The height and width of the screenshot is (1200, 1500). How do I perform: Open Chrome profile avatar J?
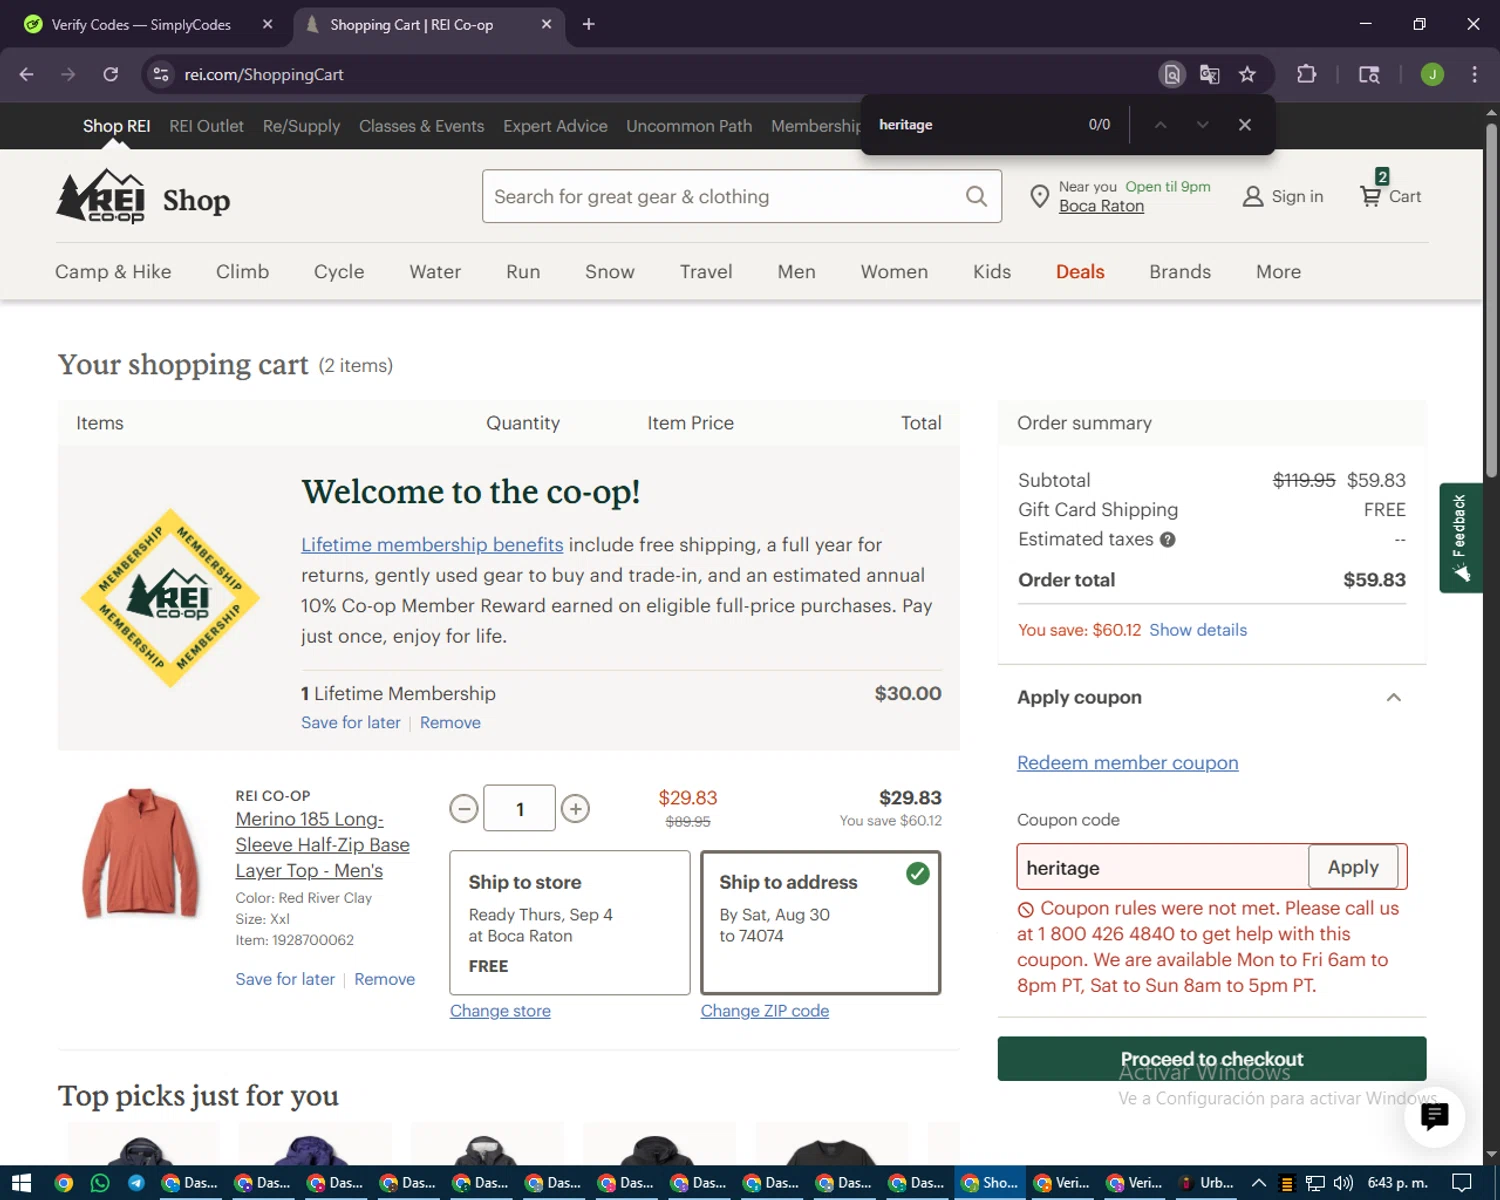pos(1432,74)
